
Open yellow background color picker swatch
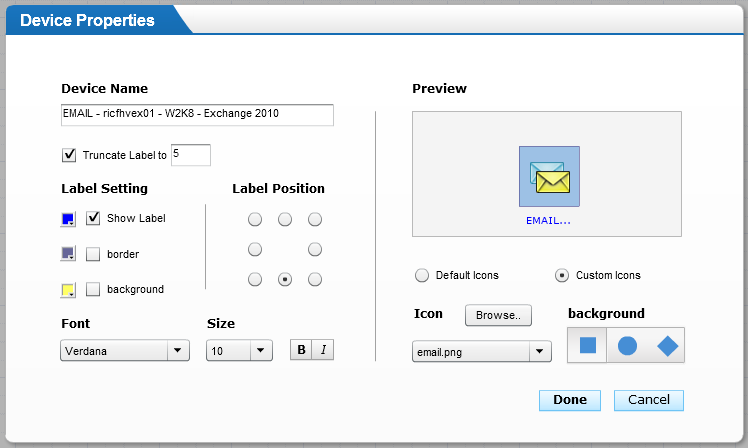coord(68,290)
